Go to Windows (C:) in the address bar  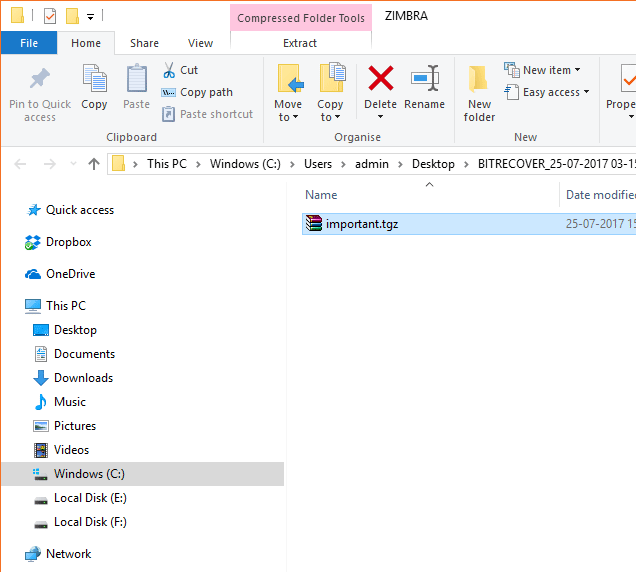tap(245, 164)
